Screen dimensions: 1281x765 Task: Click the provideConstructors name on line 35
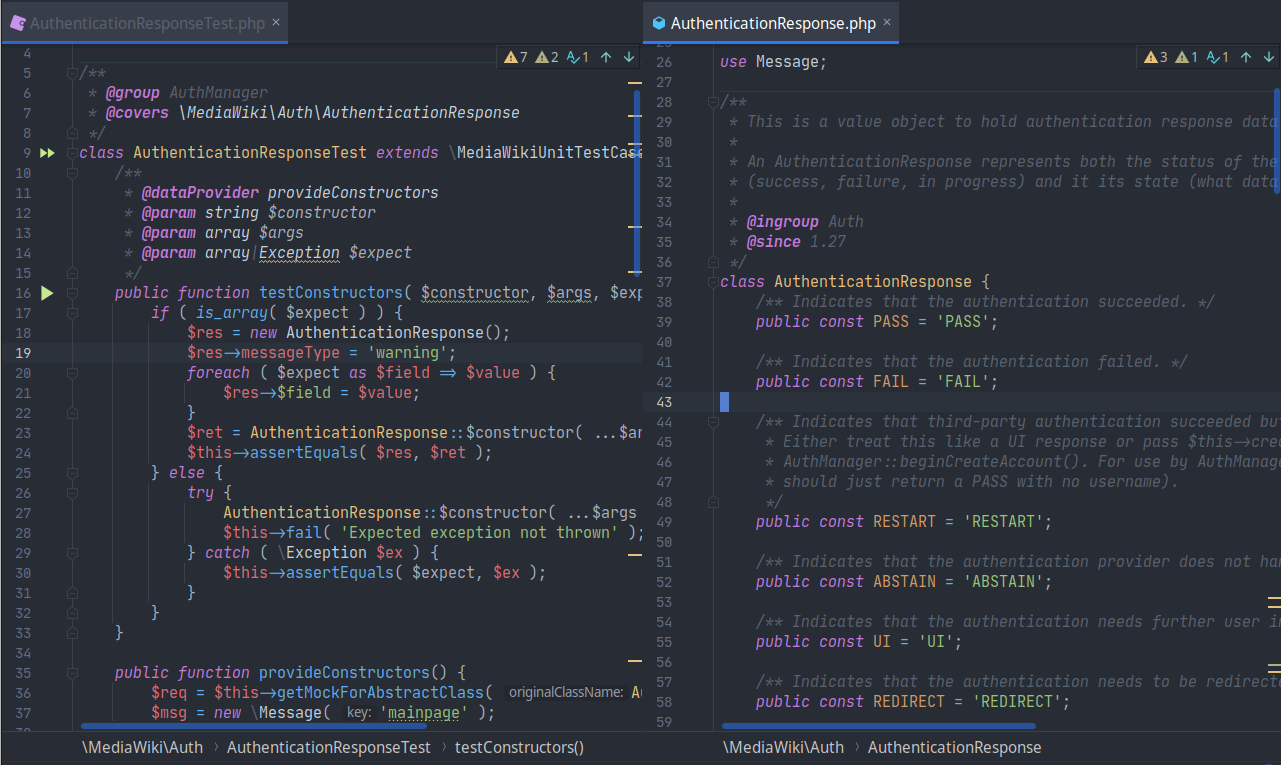coord(344,673)
